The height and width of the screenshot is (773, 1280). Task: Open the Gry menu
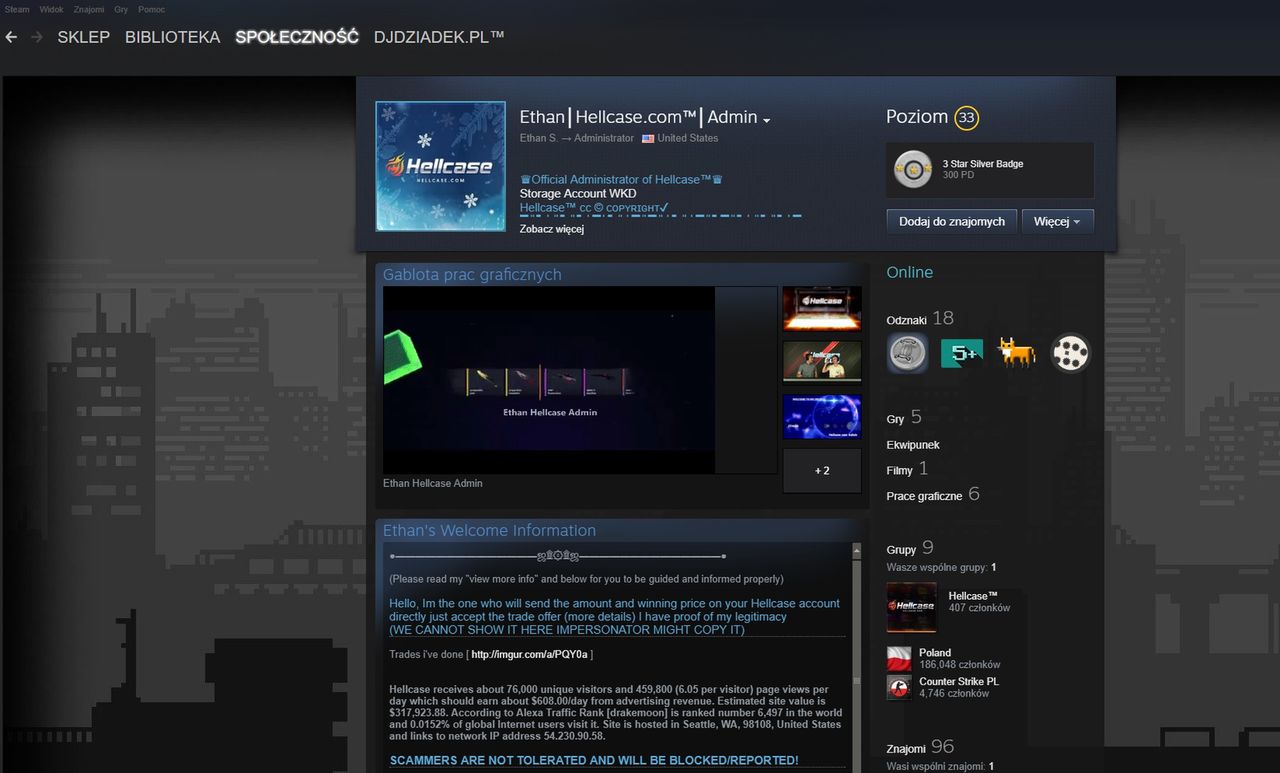click(x=121, y=9)
